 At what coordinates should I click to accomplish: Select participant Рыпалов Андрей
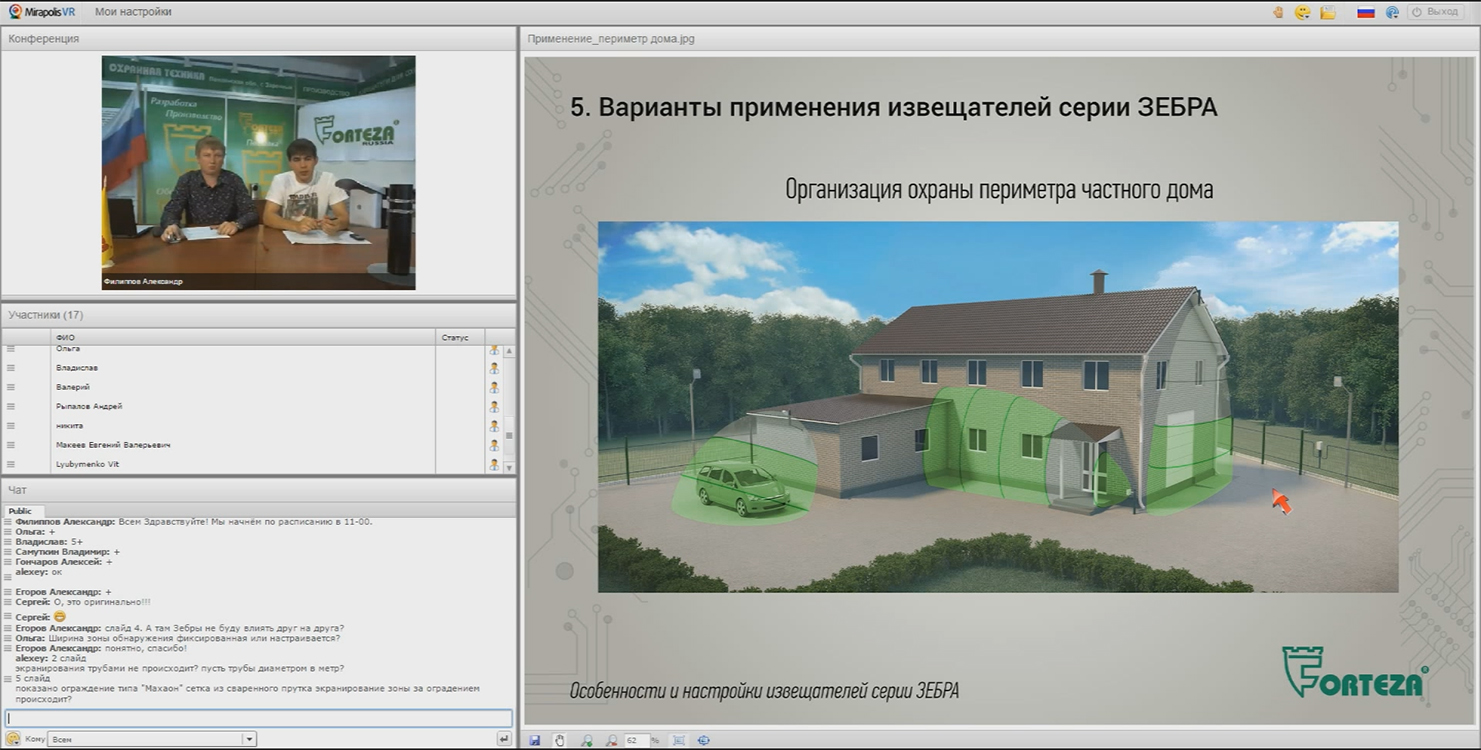[x=89, y=407]
